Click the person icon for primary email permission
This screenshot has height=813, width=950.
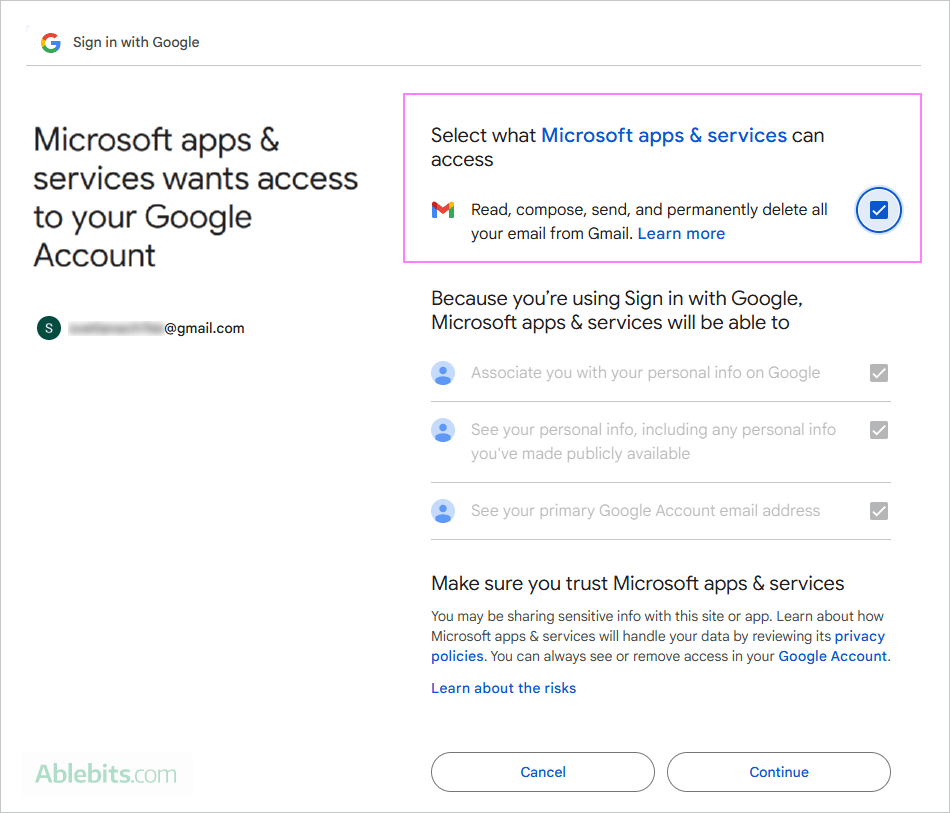click(443, 510)
